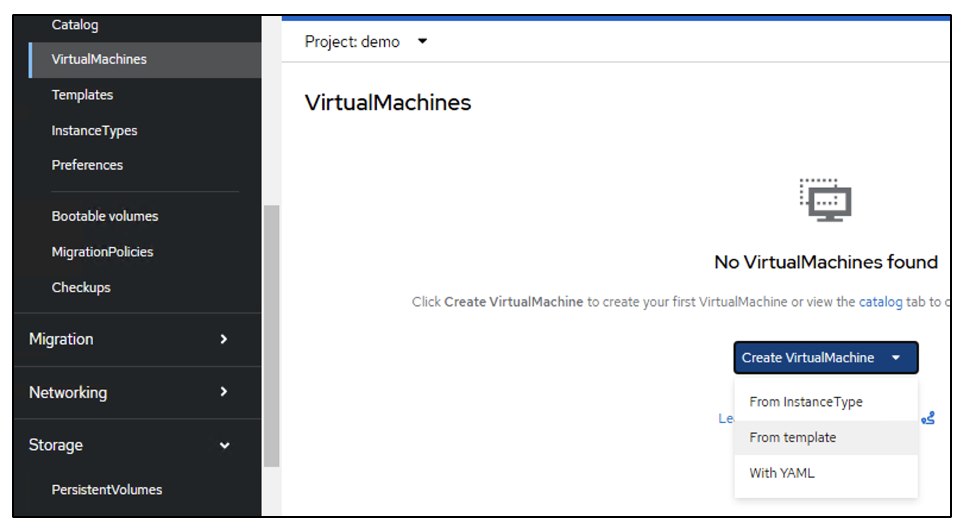The image size is (972, 530).
Task: Open Catalog in the sidebar
Action: point(75,25)
